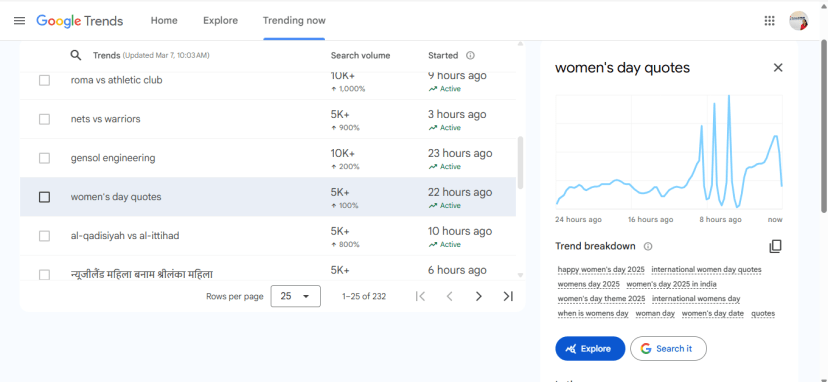
Task: Close the women's day quotes panel
Action: tap(778, 68)
